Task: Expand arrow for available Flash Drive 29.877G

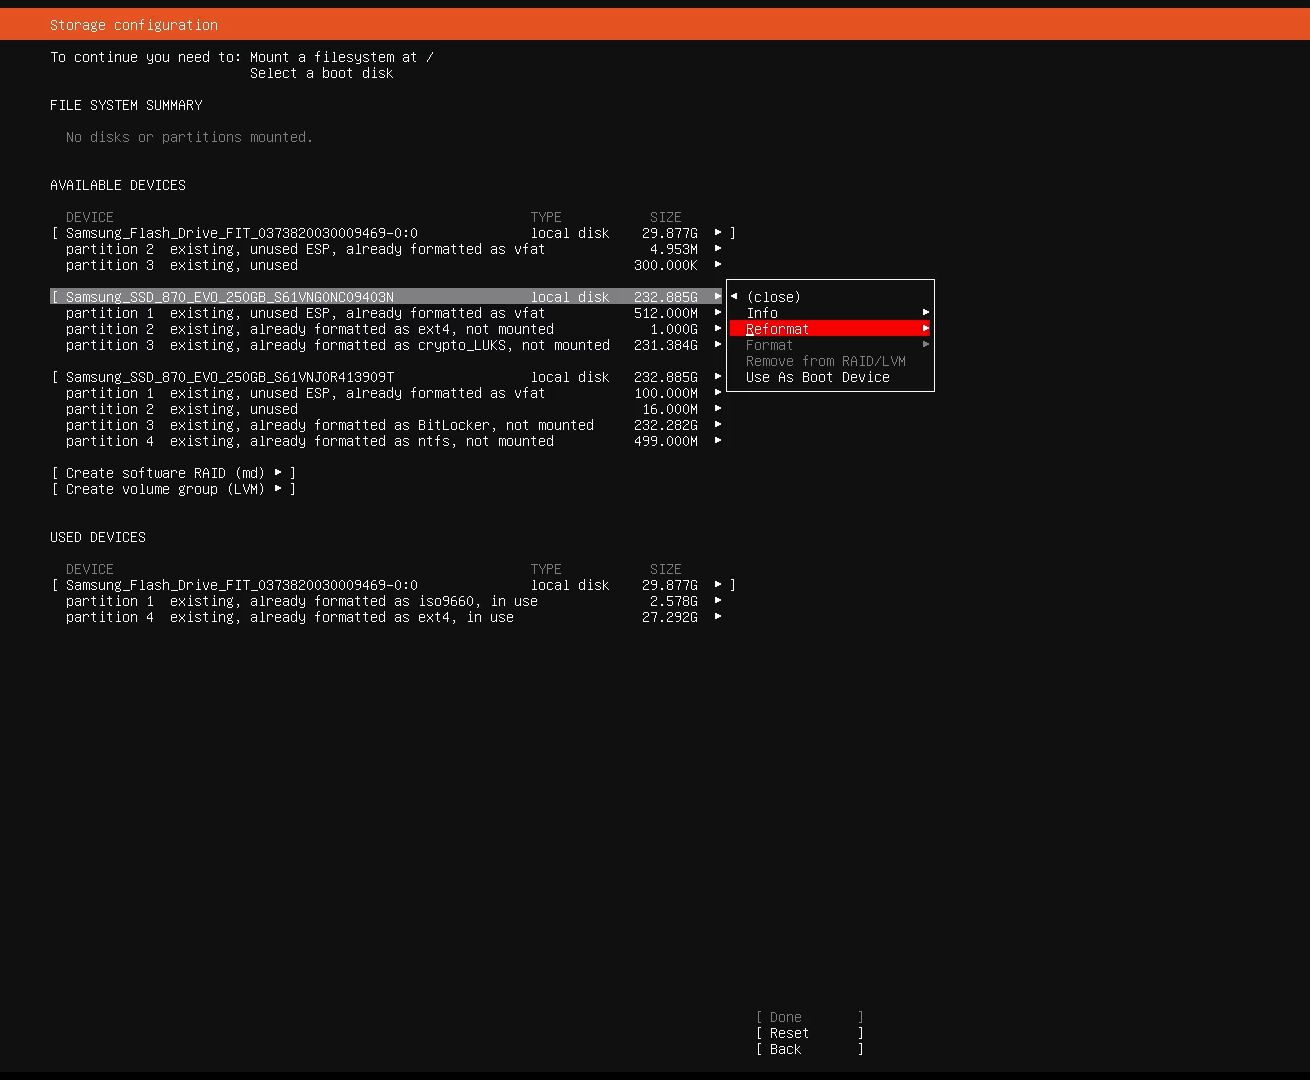Action: pyautogui.click(x=718, y=233)
